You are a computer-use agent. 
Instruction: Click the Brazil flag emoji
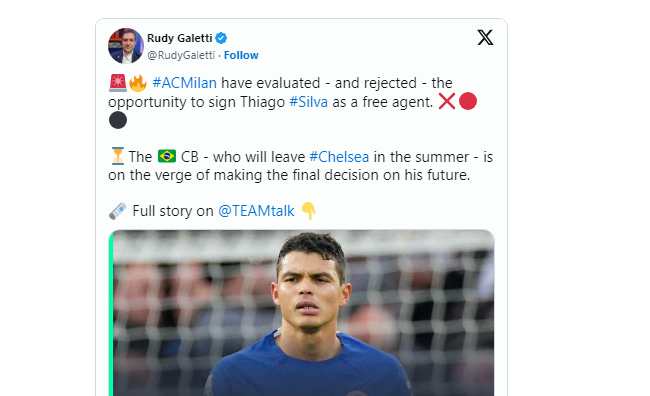pos(167,156)
